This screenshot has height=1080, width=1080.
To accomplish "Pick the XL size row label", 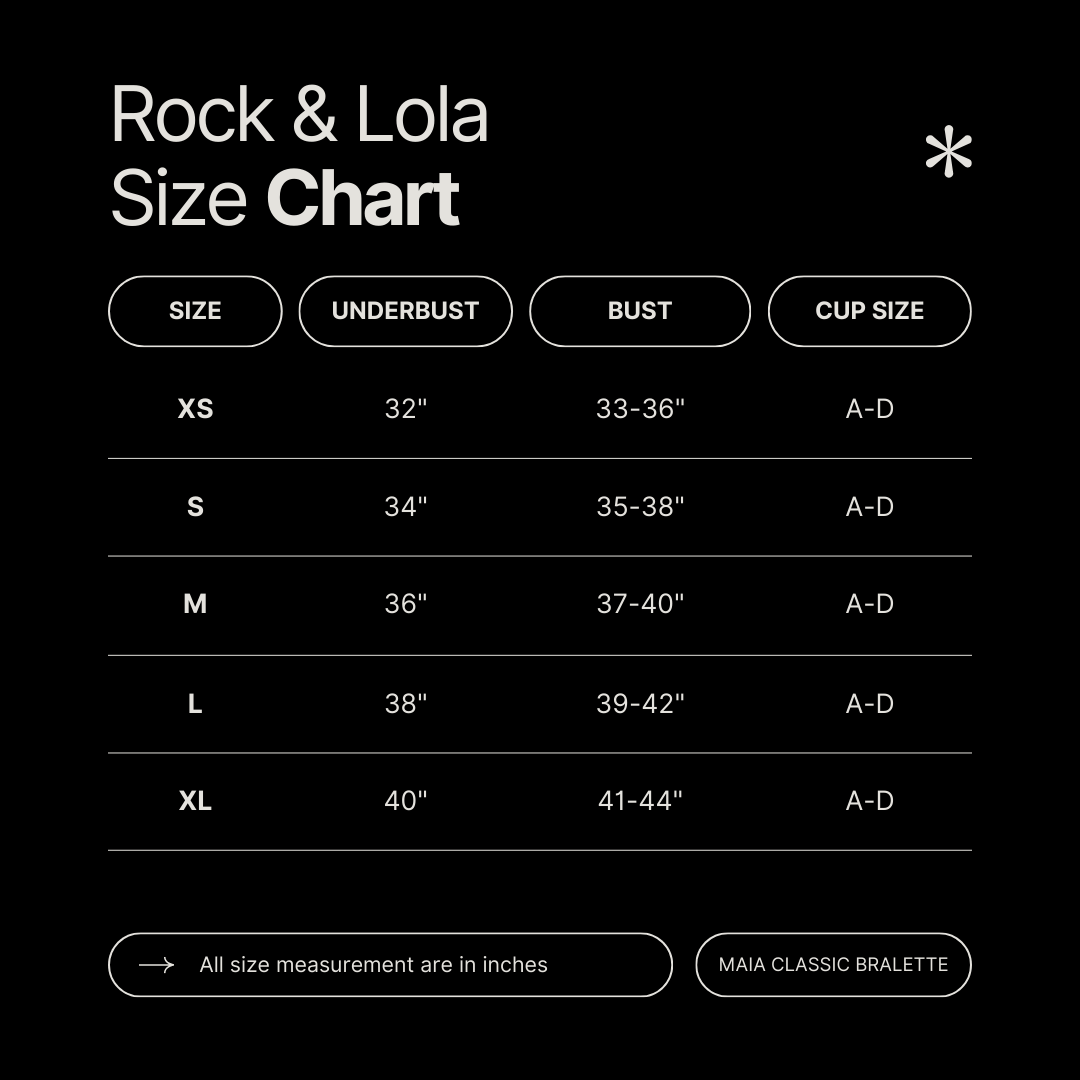I will [x=195, y=801].
